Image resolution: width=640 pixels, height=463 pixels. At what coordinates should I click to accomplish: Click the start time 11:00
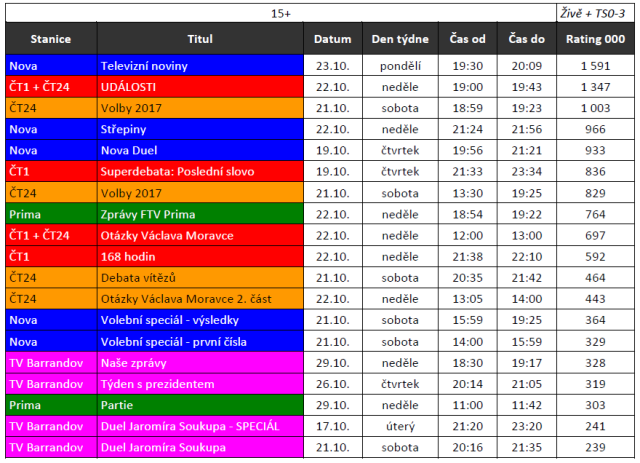pos(468,405)
